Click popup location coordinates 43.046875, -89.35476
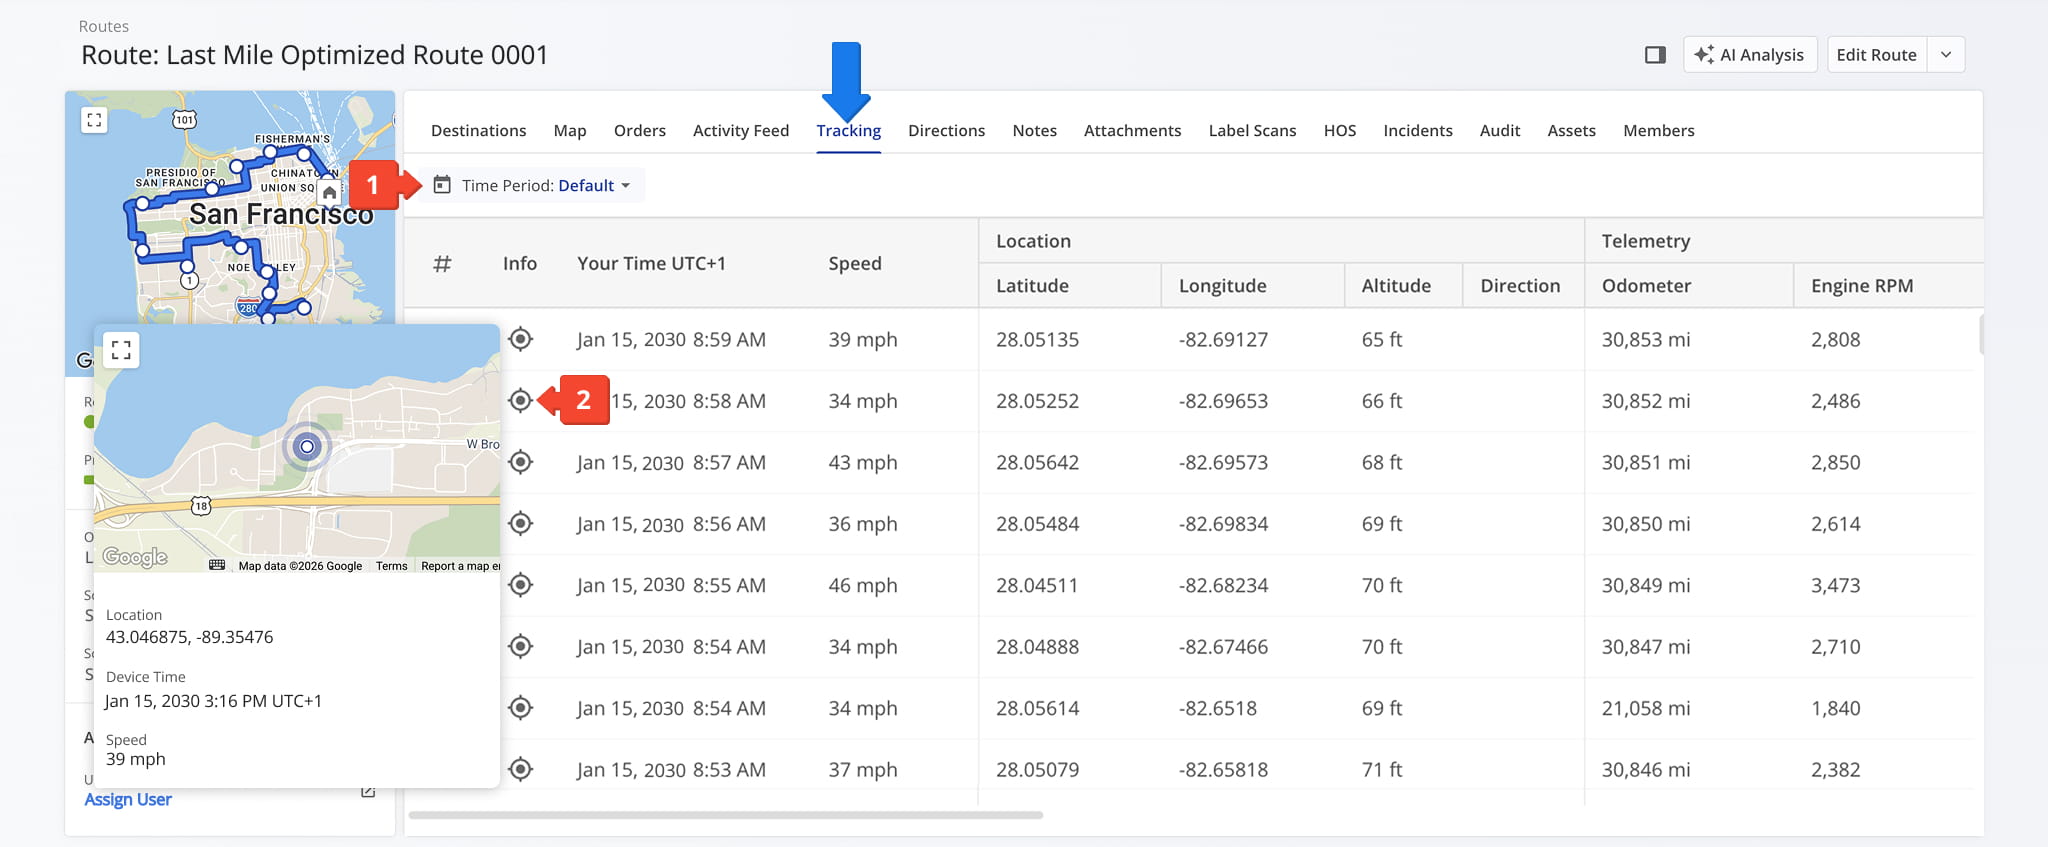The width and height of the screenshot is (2048, 847). point(189,637)
